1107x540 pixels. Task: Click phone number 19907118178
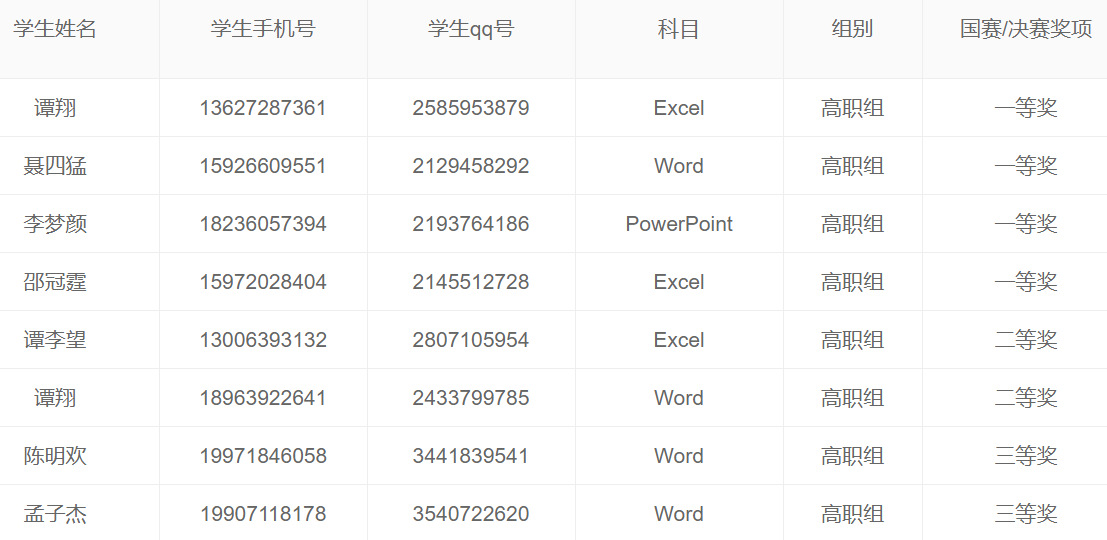pyautogui.click(x=263, y=513)
